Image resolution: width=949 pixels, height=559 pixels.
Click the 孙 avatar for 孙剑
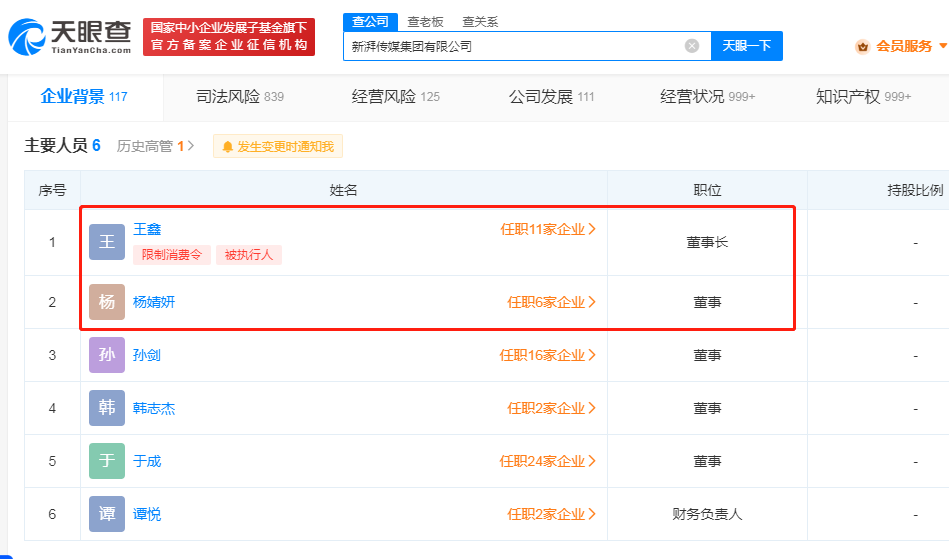click(107, 355)
